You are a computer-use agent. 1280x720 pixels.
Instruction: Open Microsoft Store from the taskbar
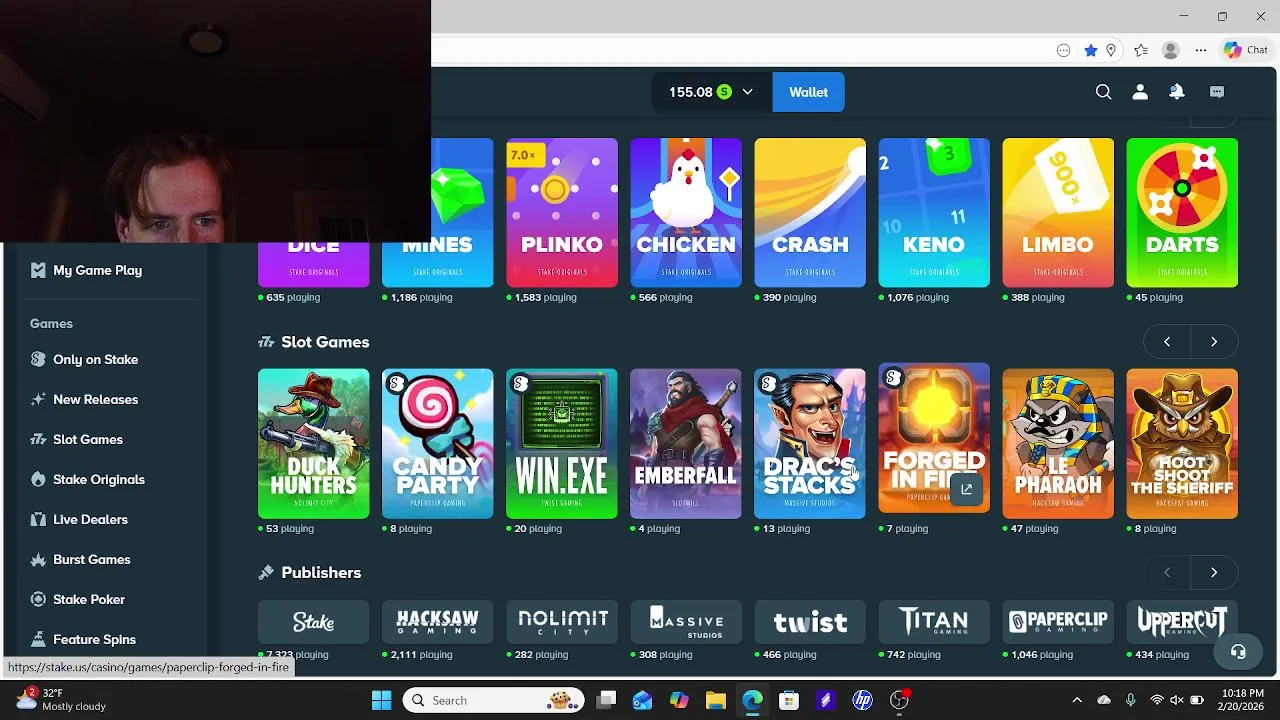click(x=789, y=700)
